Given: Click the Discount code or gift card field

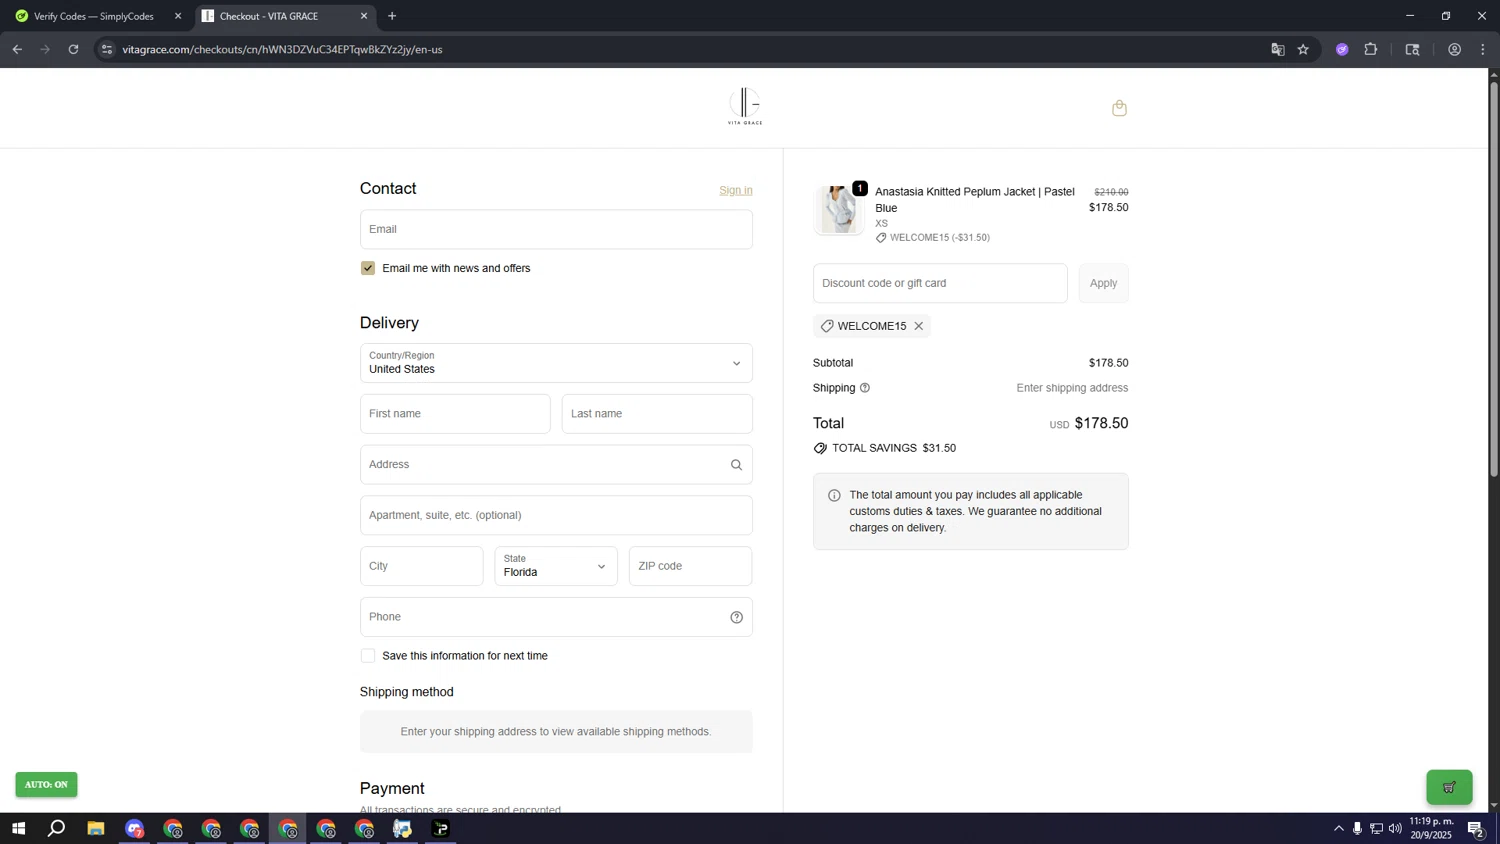Looking at the screenshot, I should (x=940, y=283).
